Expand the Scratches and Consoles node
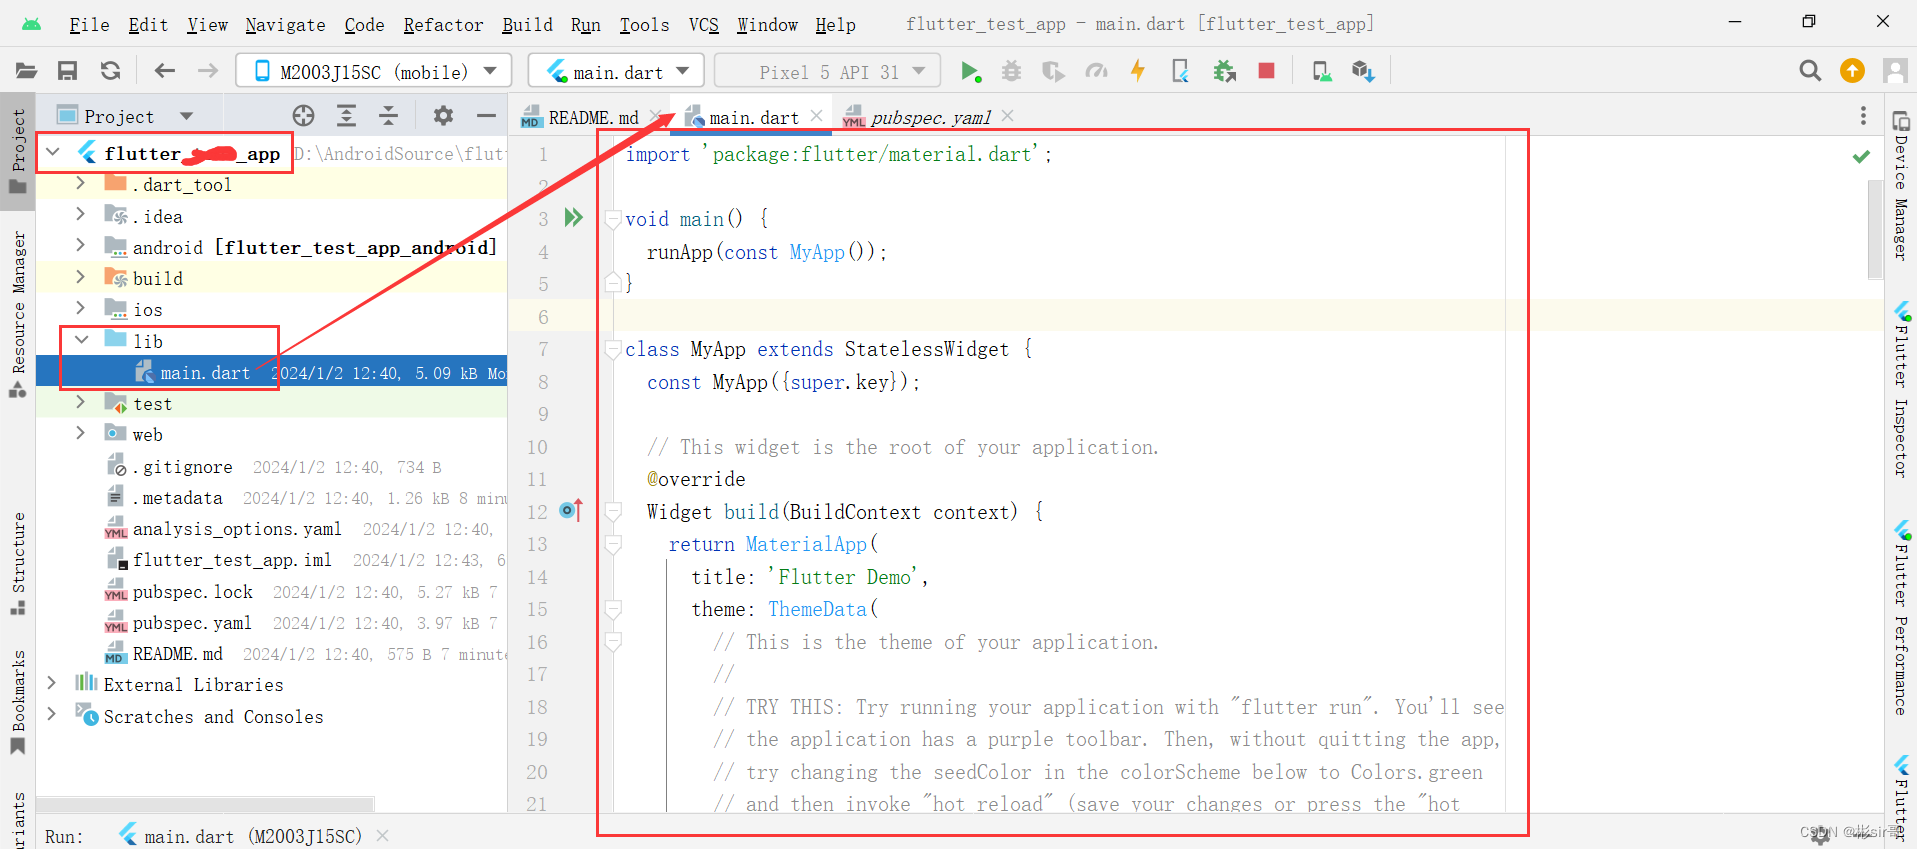 click(x=52, y=716)
